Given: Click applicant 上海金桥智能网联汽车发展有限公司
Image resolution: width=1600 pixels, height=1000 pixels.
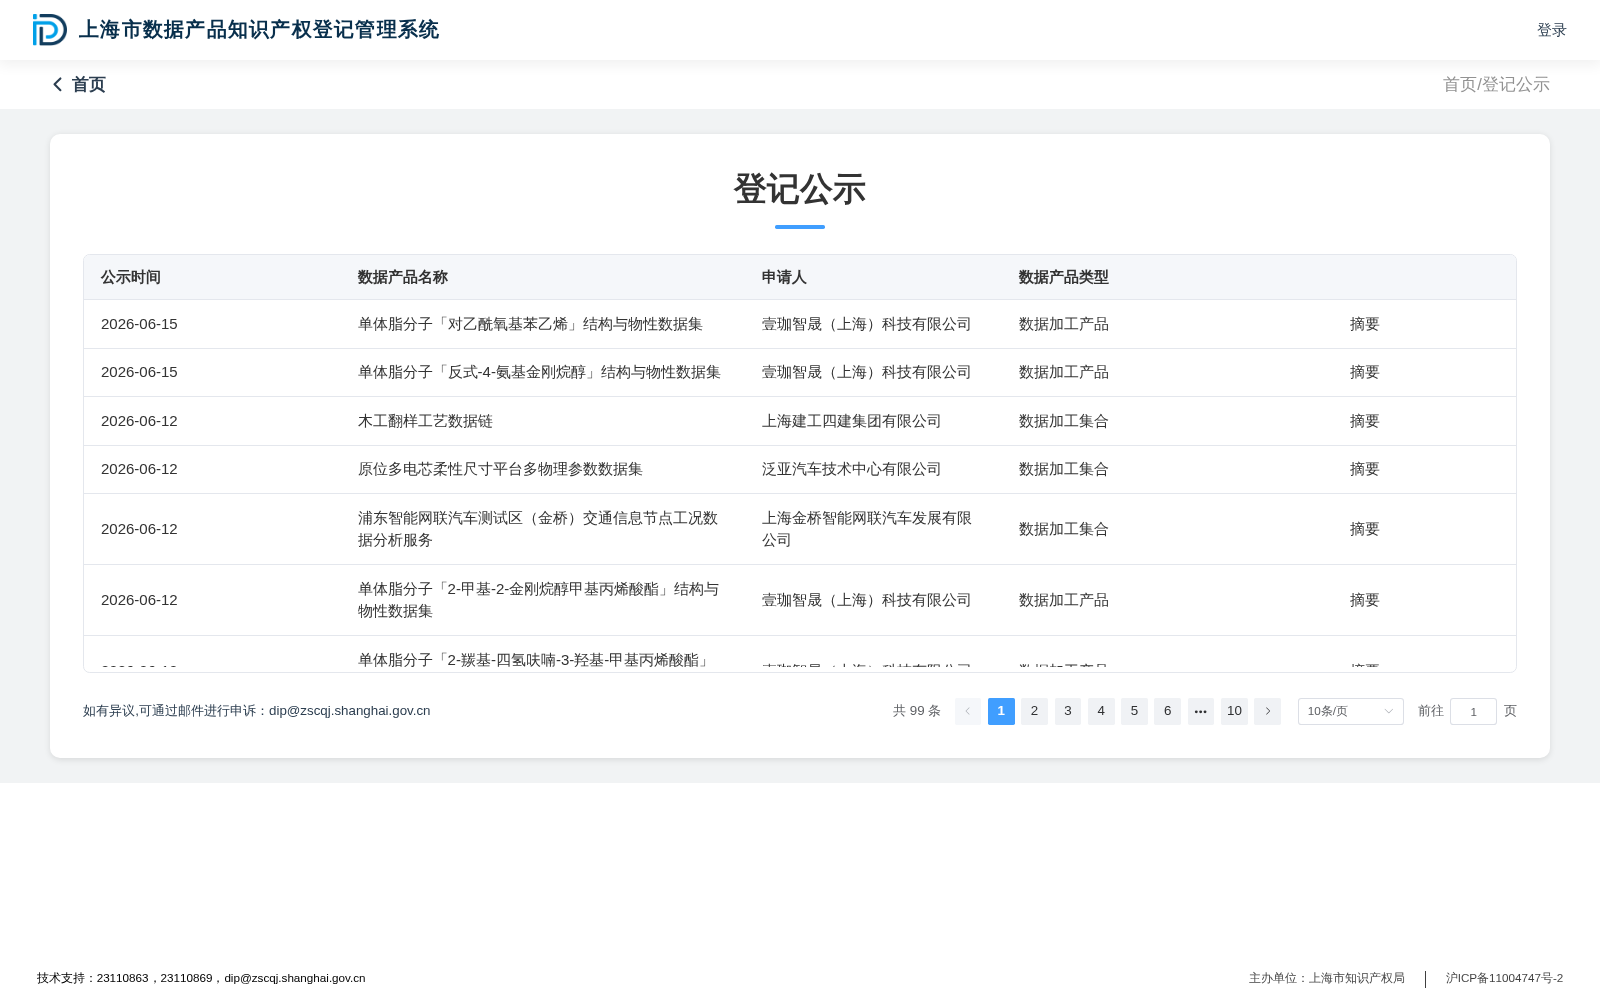Looking at the screenshot, I should point(867,529).
